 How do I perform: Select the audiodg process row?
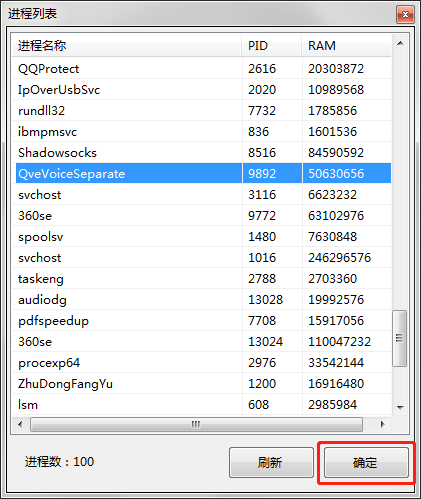coord(202,300)
